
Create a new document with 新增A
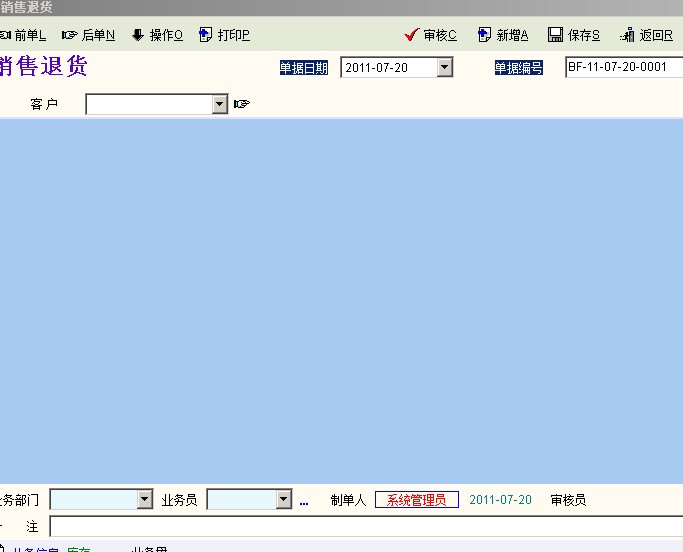(503, 35)
